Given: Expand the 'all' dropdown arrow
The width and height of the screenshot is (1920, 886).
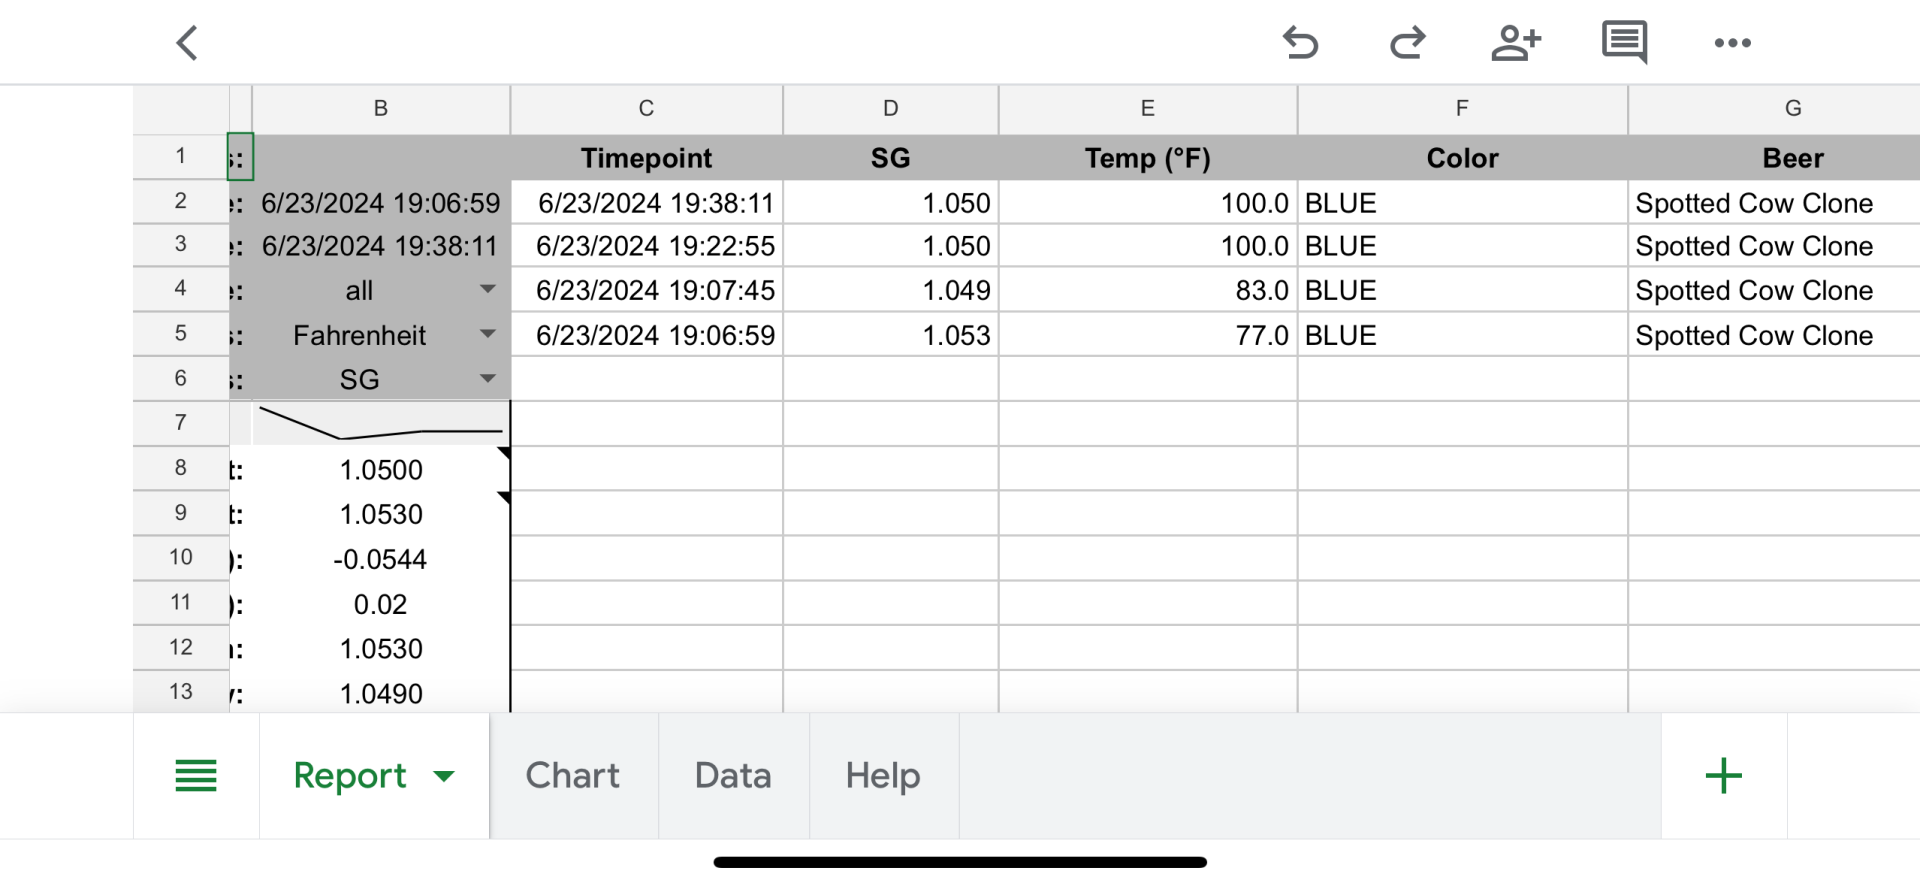Looking at the screenshot, I should pyautogui.click(x=488, y=290).
